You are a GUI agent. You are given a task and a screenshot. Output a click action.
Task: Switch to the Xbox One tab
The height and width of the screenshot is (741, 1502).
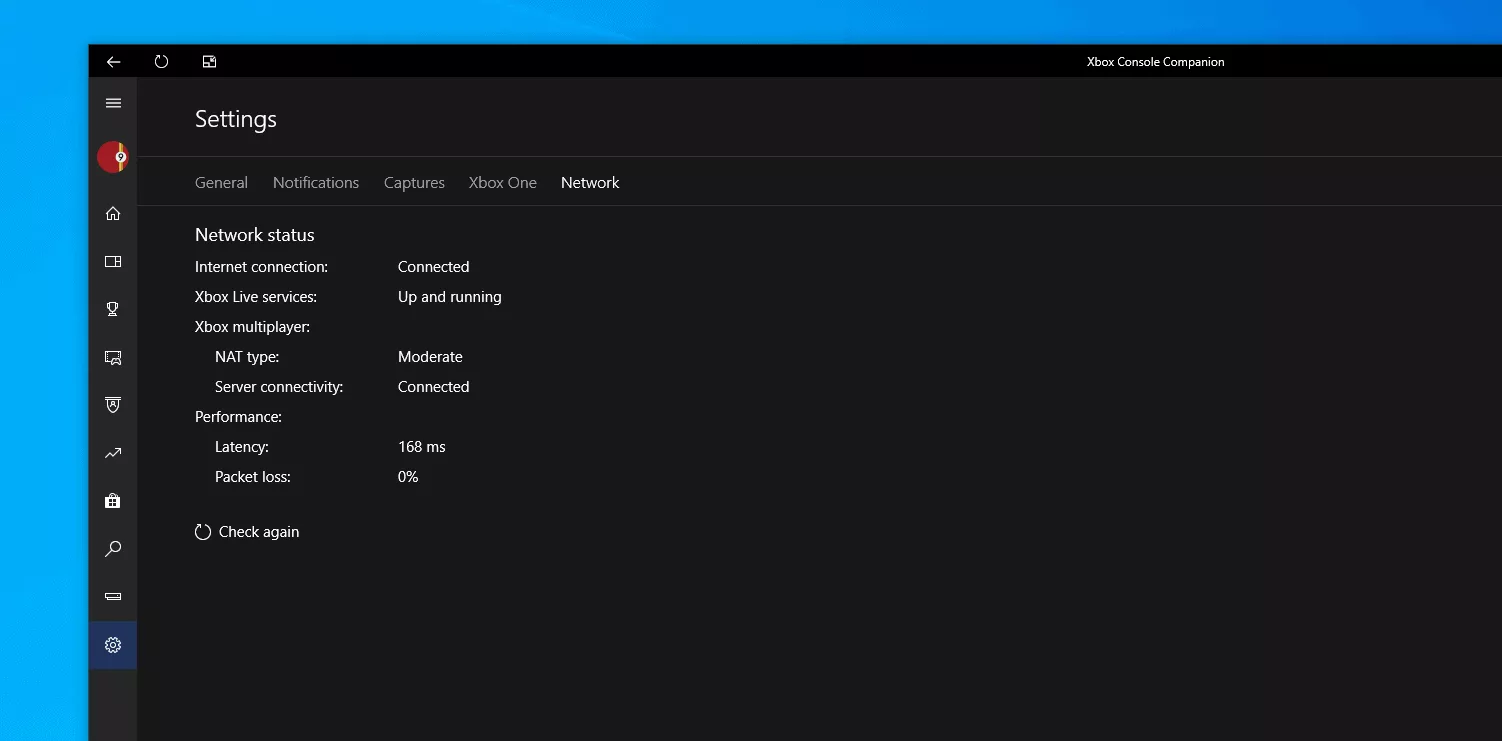[503, 183]
